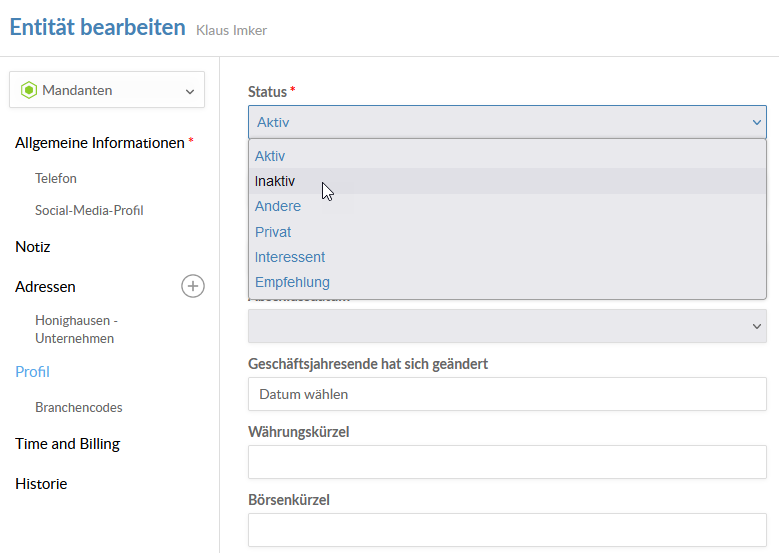Image resolution: width=779 pixels, height=553 pixels.
Task: Navigate to the Notiz section
Action: 33,247
